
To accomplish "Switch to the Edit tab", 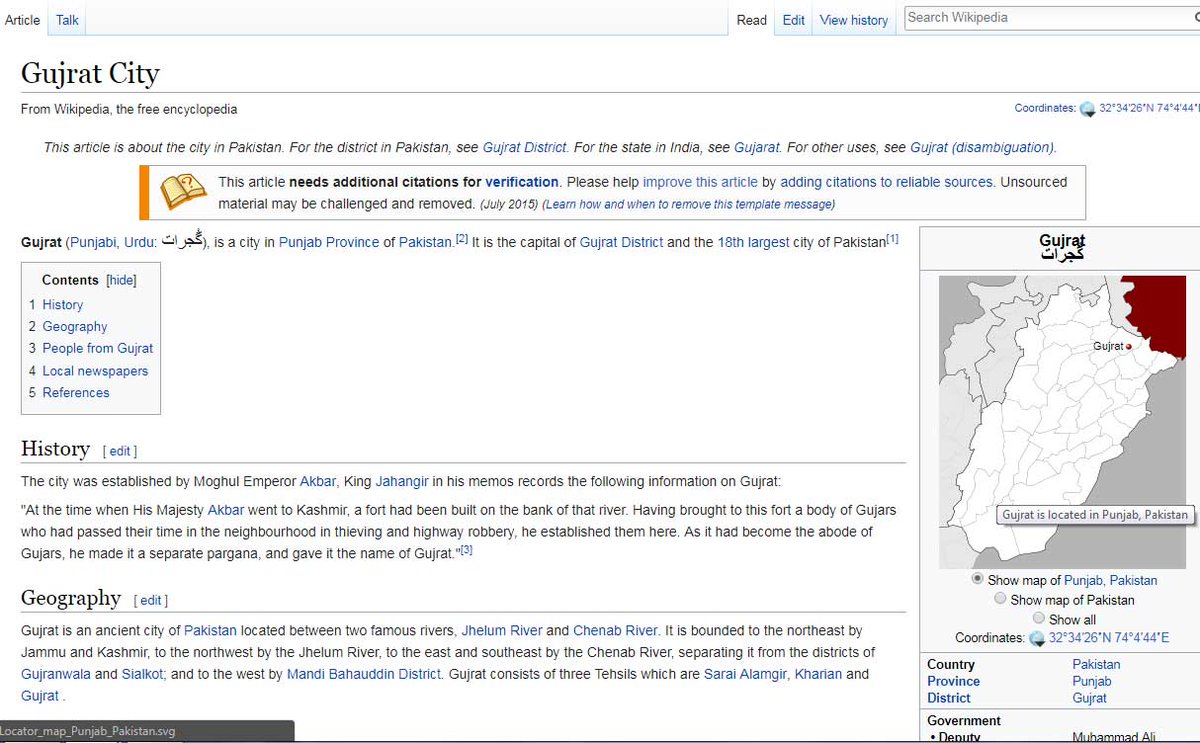I will click(x=794, y=20).
